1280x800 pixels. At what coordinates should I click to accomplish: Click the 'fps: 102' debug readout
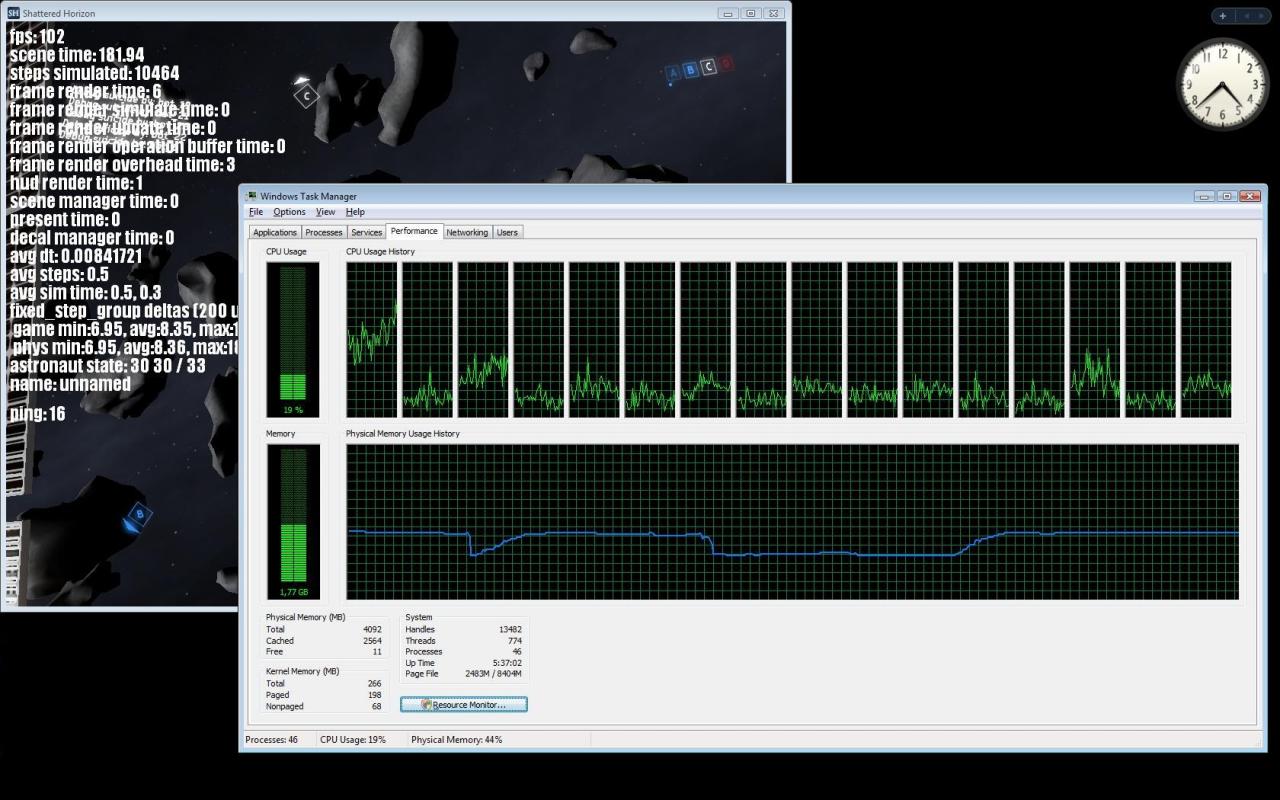pyautogui.click(x=37, y=37)
